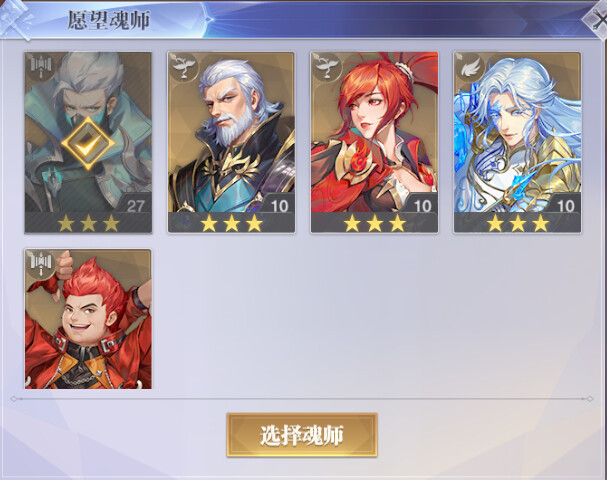The width and height of the screenshot is (607, 480).
Task: Click the 选择魂师 confirm button
Action: coord(302,435)
